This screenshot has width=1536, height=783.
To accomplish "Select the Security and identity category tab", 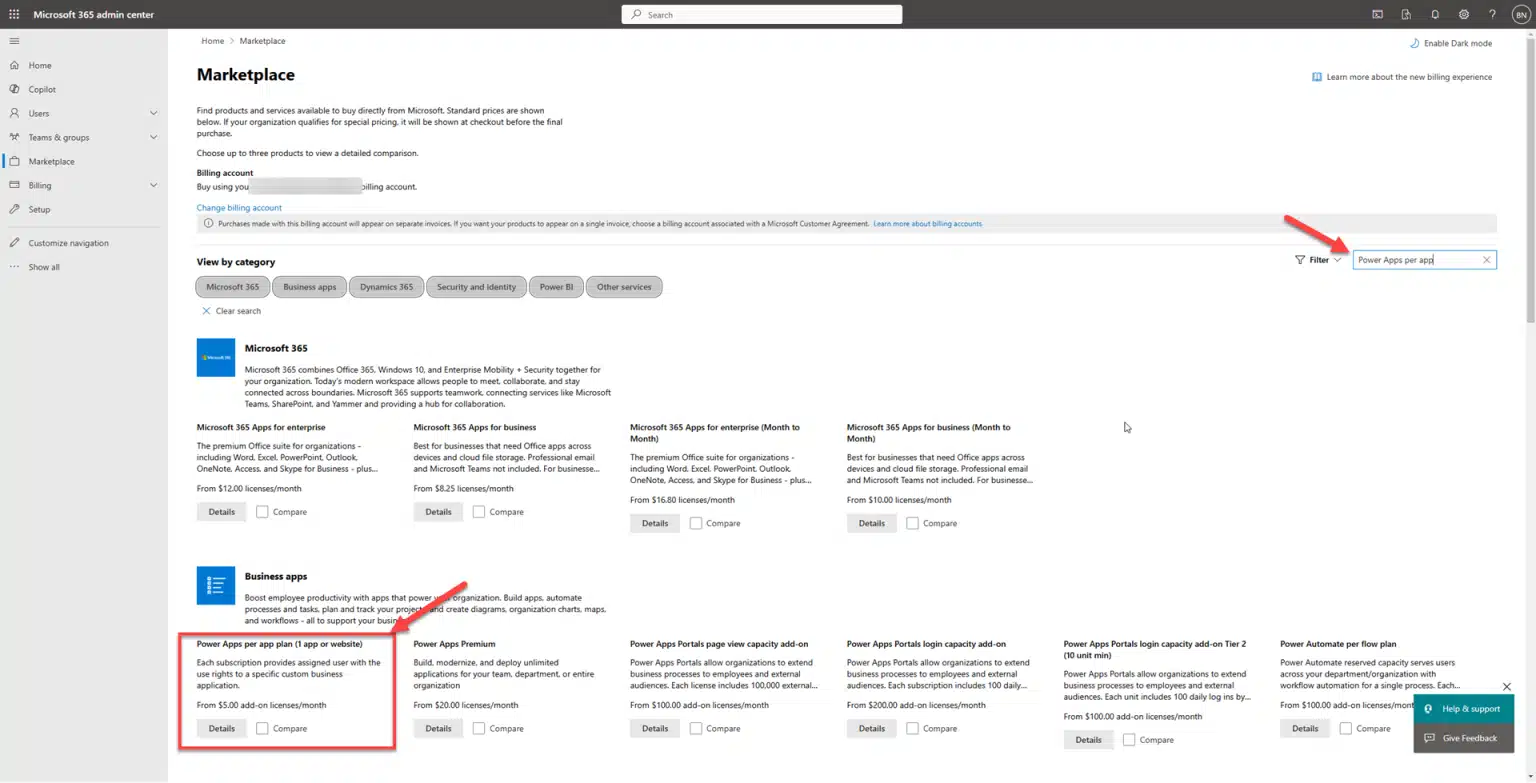I will click(x=476, y=287).
